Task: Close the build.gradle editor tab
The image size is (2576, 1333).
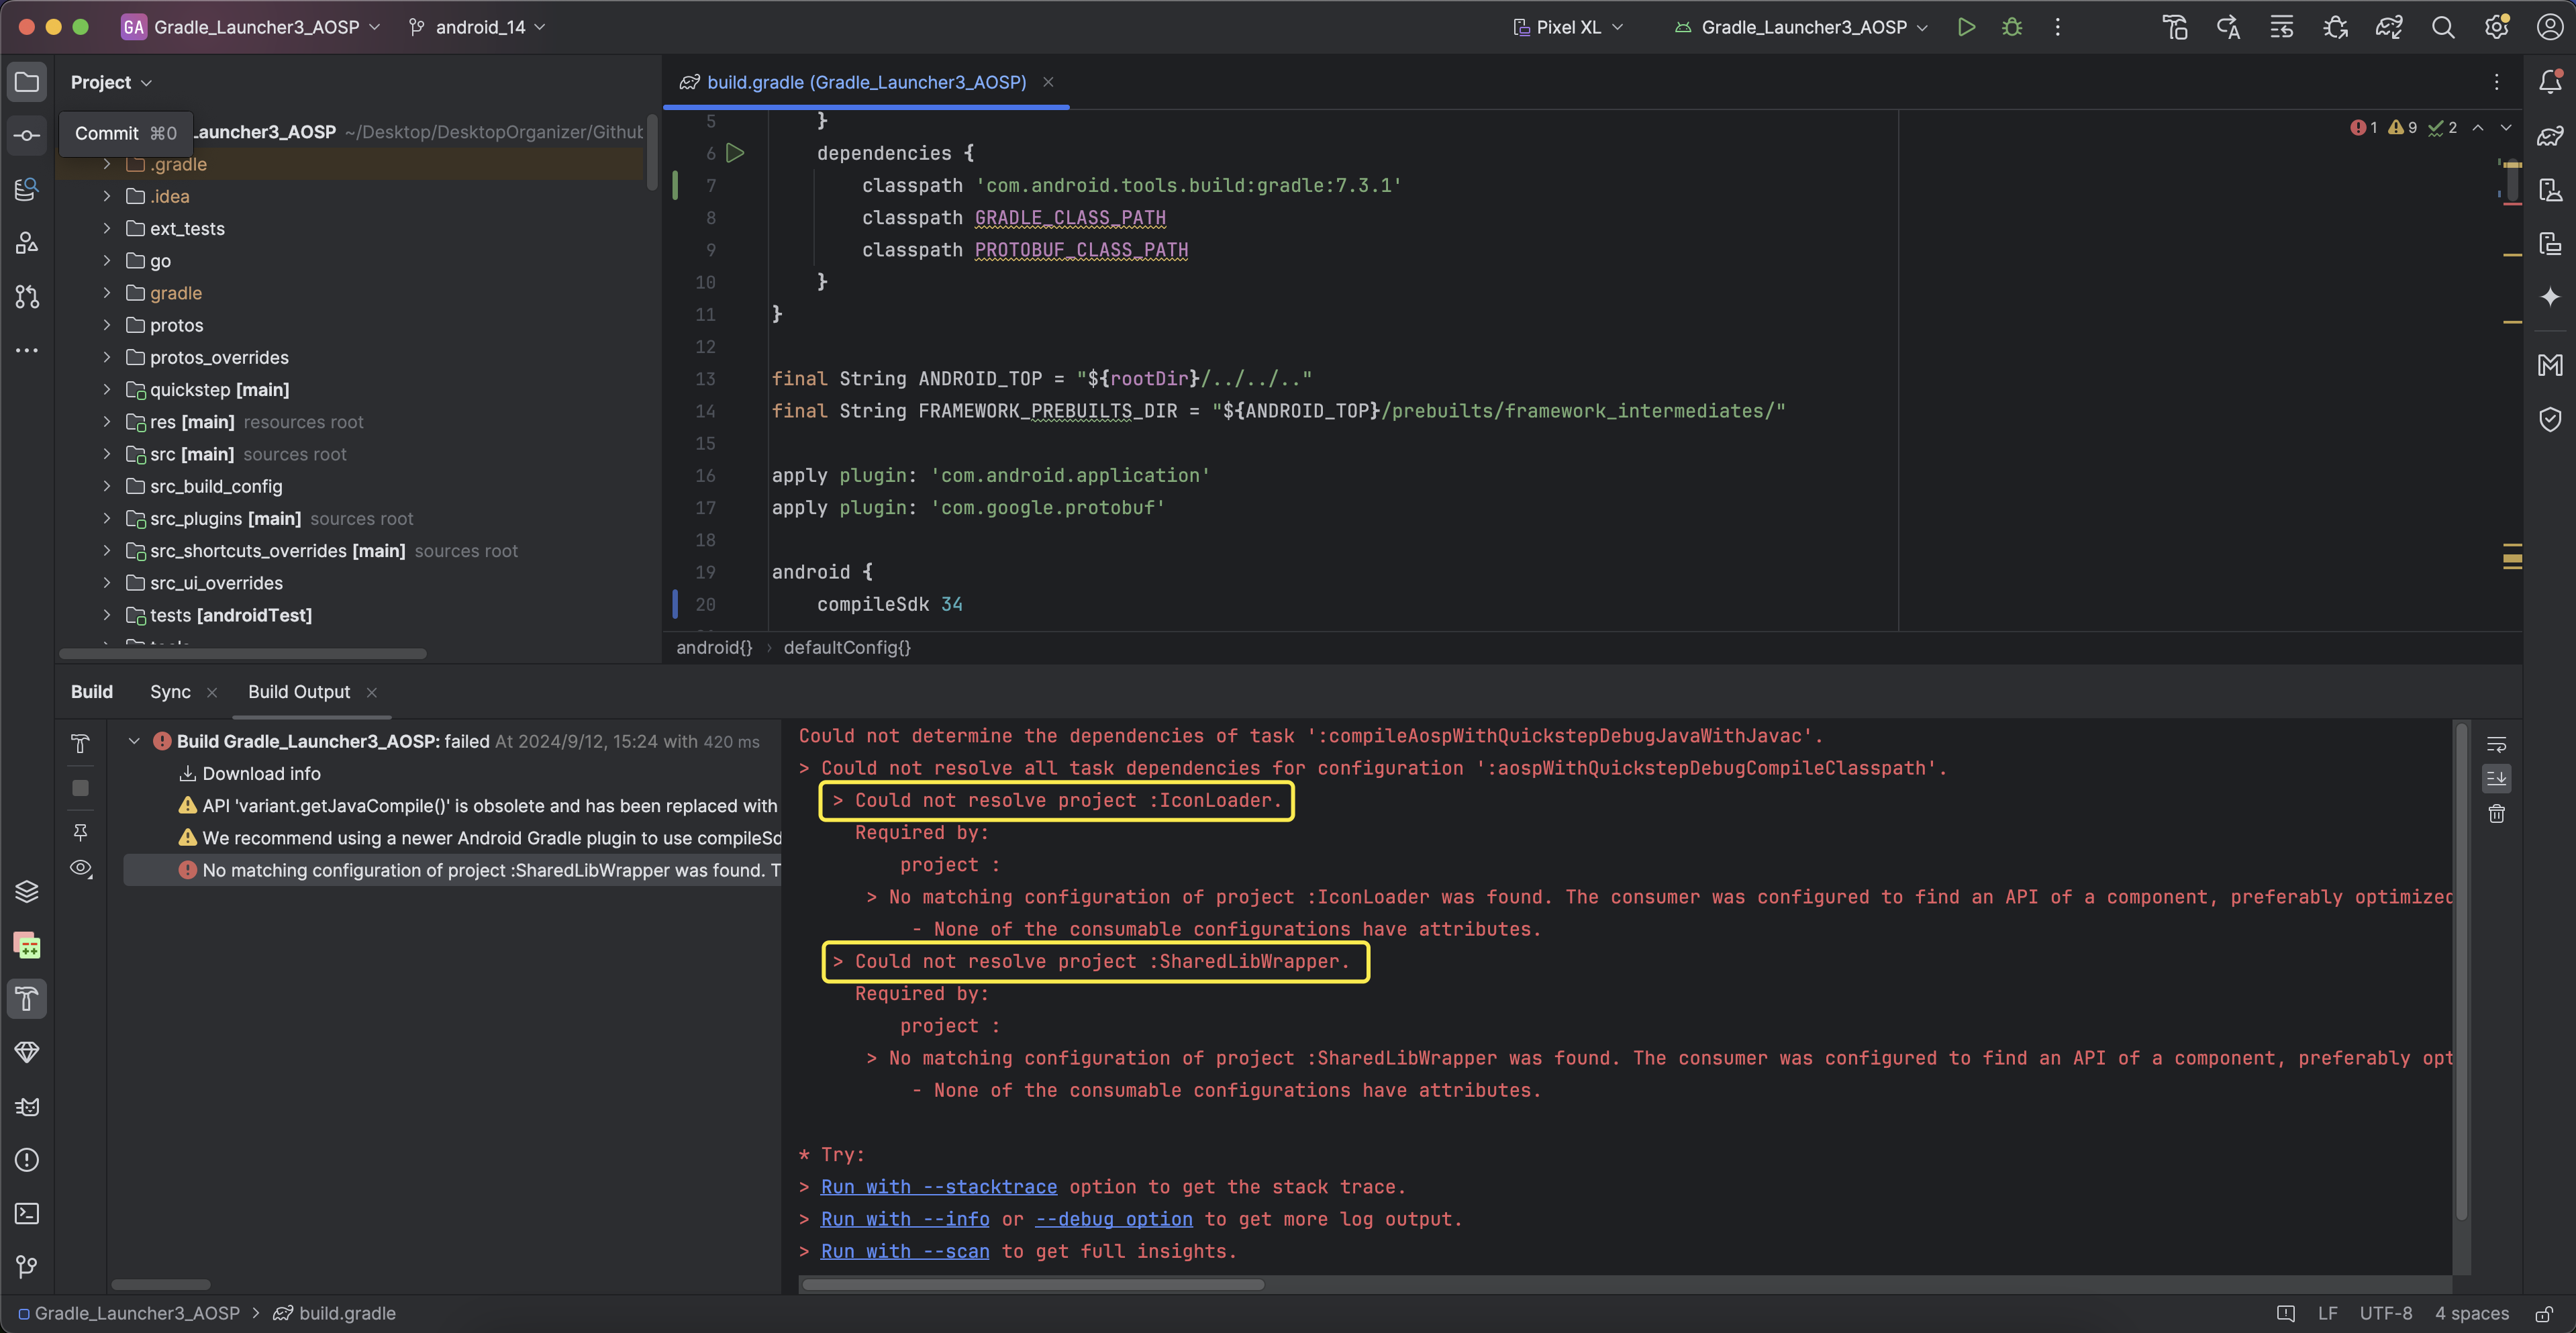Action: (1048, 82)
